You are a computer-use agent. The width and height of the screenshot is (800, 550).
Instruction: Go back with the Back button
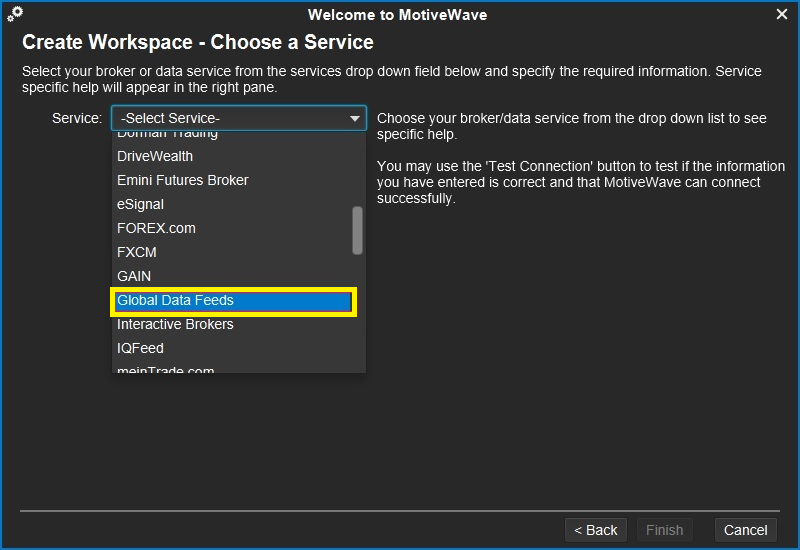[x=595, y=530]
